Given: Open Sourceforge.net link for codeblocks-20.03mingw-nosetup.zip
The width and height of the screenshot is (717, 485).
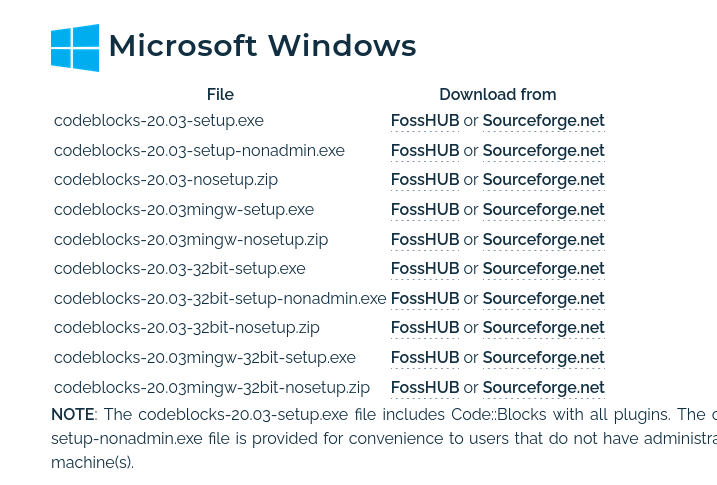Looking at the screenshot, I should coord(544,239).
